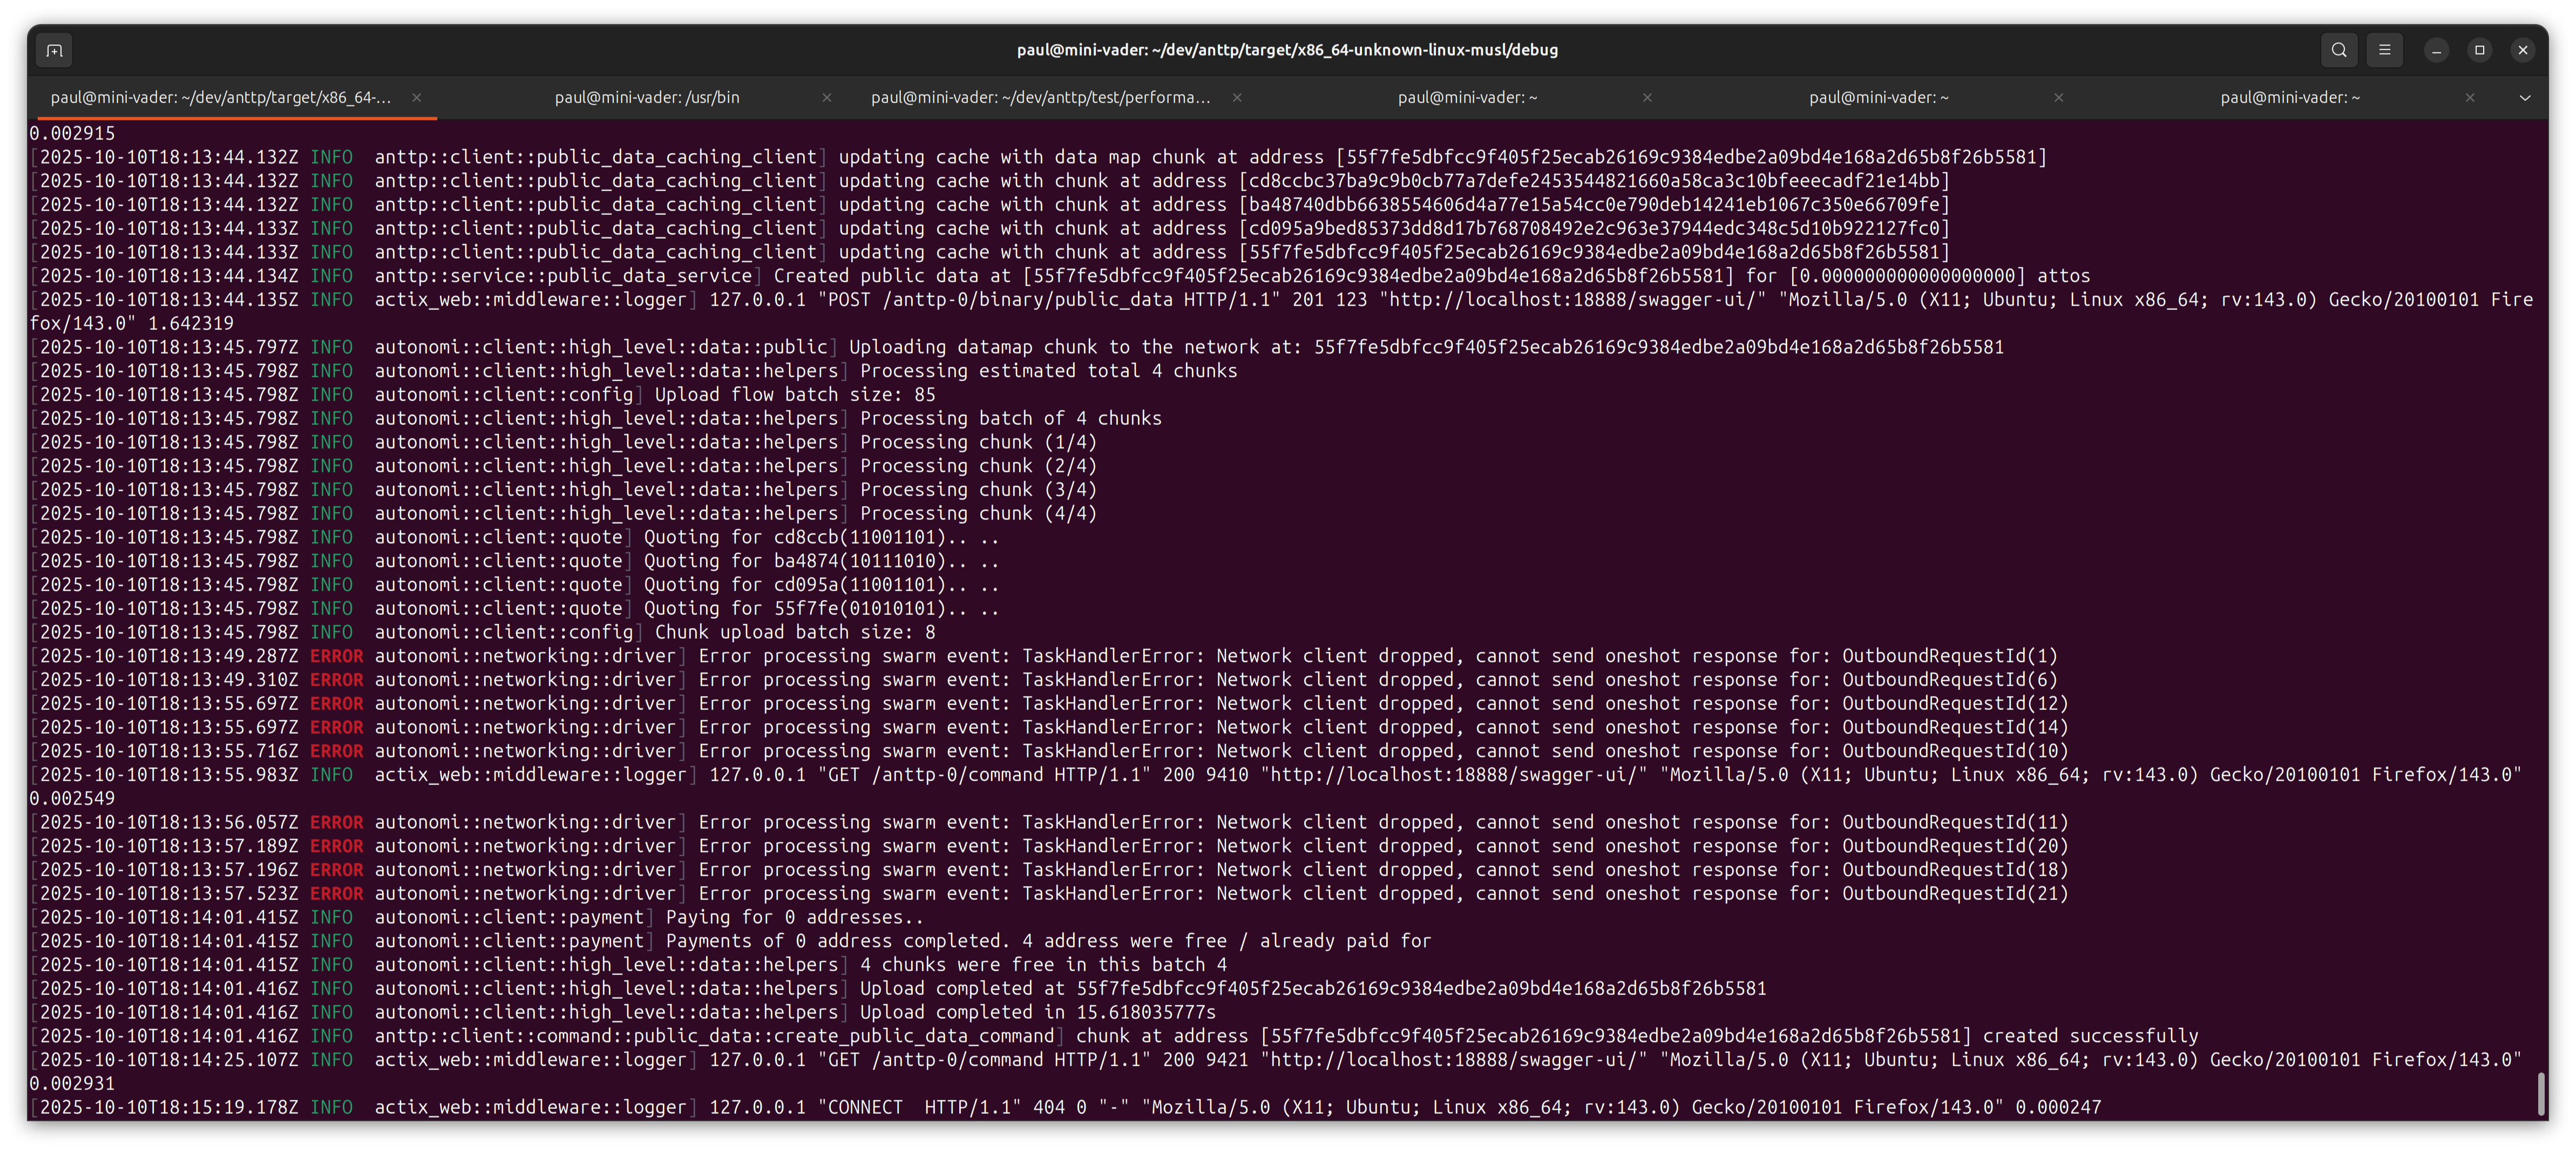Open the hamburger main menu
This screenshot has height=1151, width=2576.
2385,50
